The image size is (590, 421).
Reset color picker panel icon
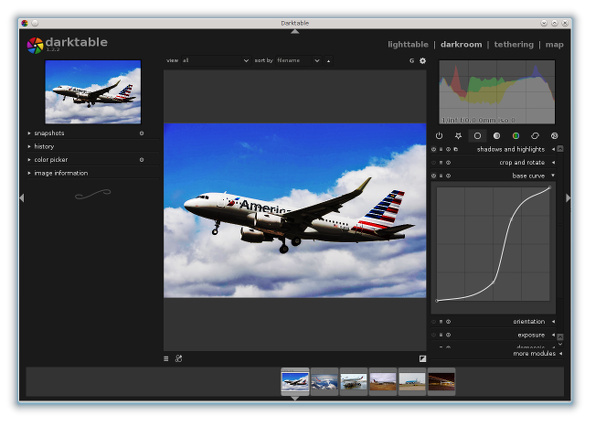141,160
